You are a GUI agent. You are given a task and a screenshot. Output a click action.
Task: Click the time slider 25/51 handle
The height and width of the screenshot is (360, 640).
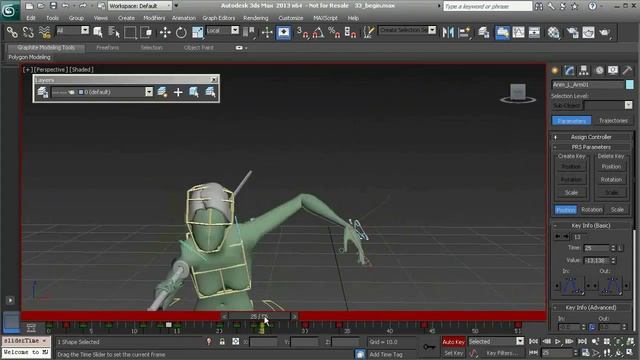[x=259, y=316]
